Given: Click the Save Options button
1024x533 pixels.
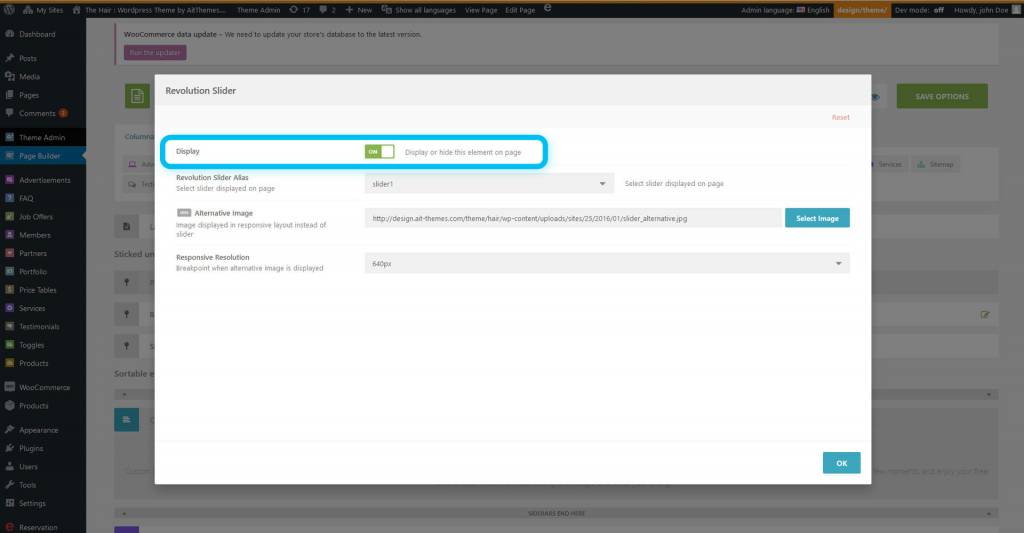Looking at the screenshot, I should 942,96.
